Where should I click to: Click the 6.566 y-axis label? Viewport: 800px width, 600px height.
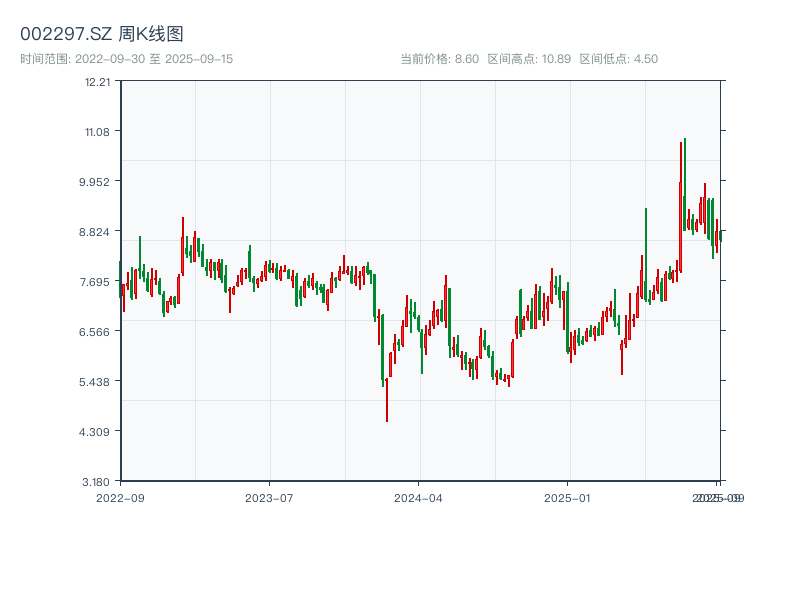[97, 331]
